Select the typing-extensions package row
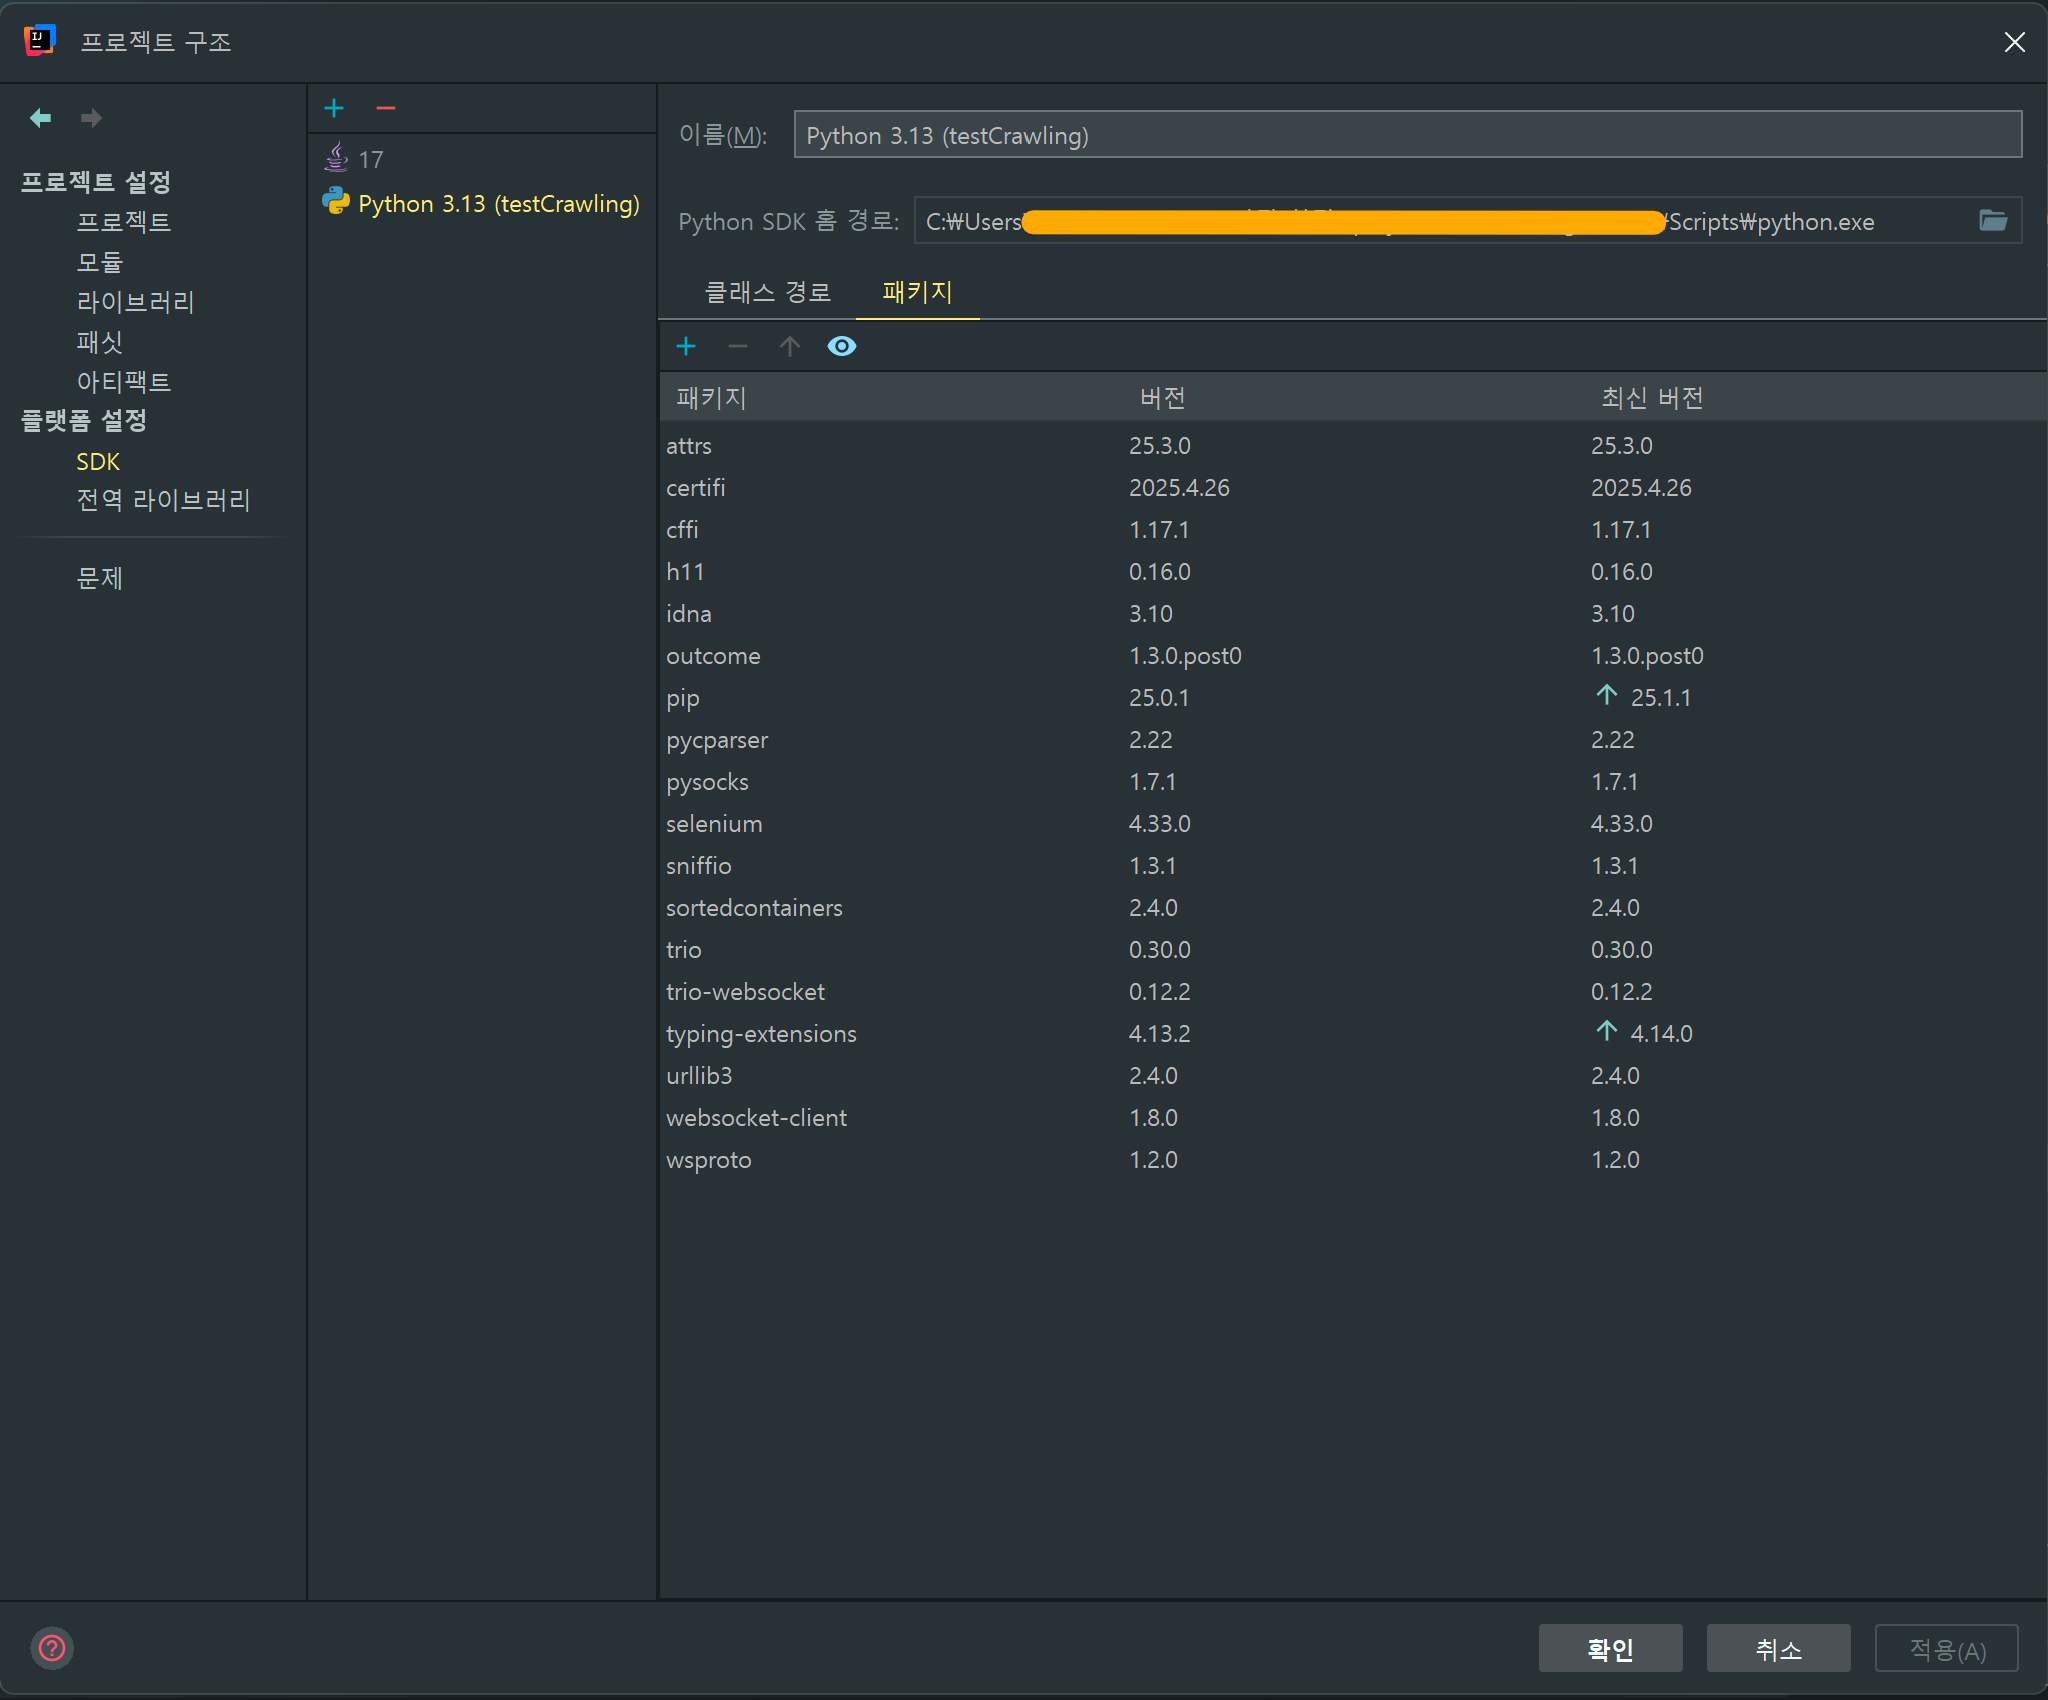The image size is (2048, 1700). pyautogui.click(x=1353, y=1034)
